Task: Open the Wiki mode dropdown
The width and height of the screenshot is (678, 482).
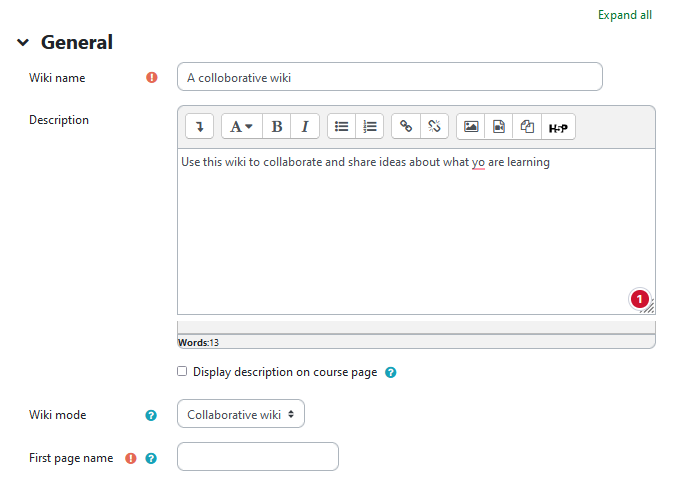Action: (x=241, y=414)
